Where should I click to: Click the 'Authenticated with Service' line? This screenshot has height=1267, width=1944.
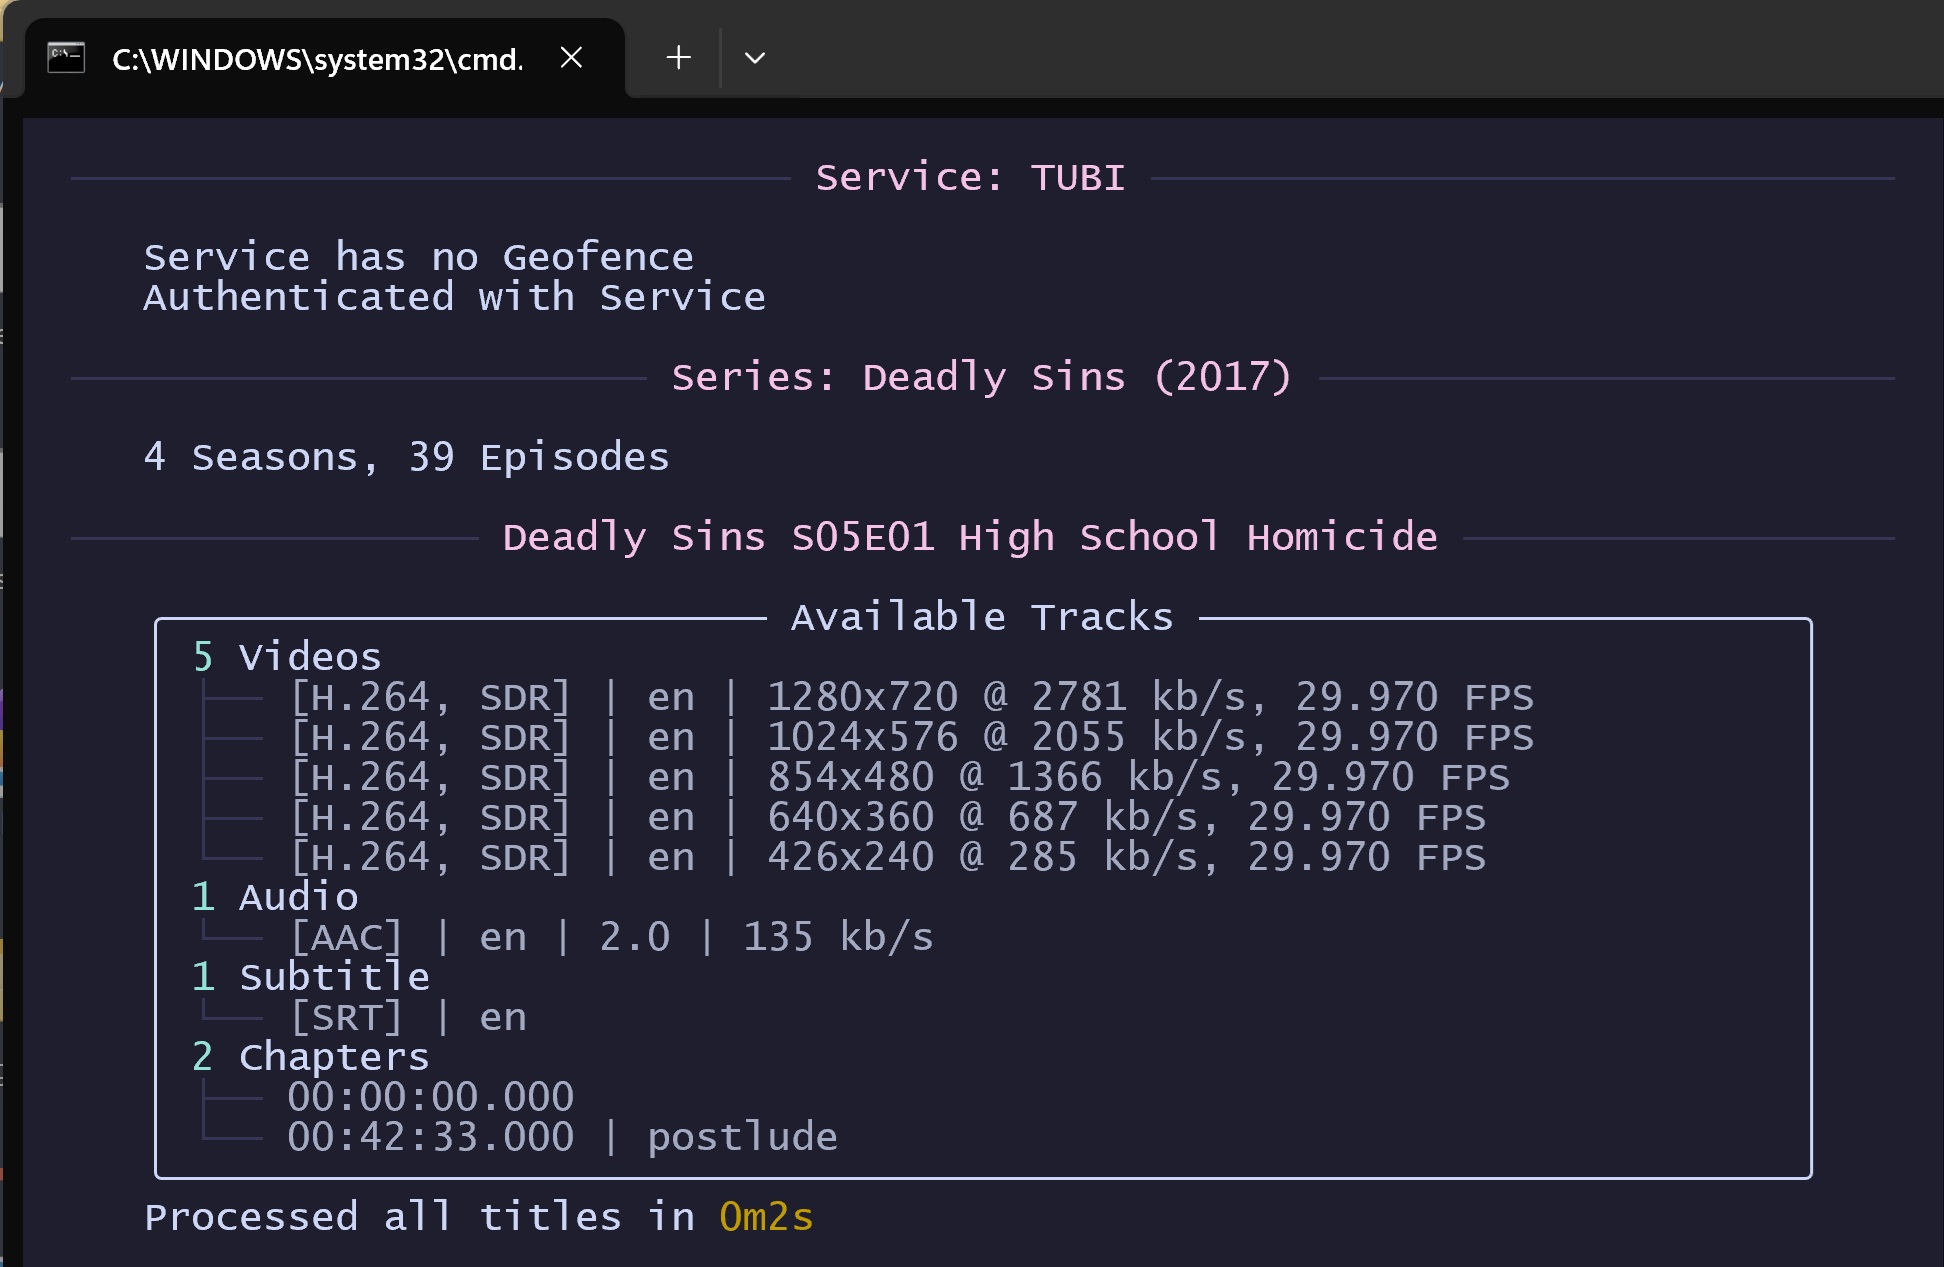pyautogui.click(x=454, y=298)
